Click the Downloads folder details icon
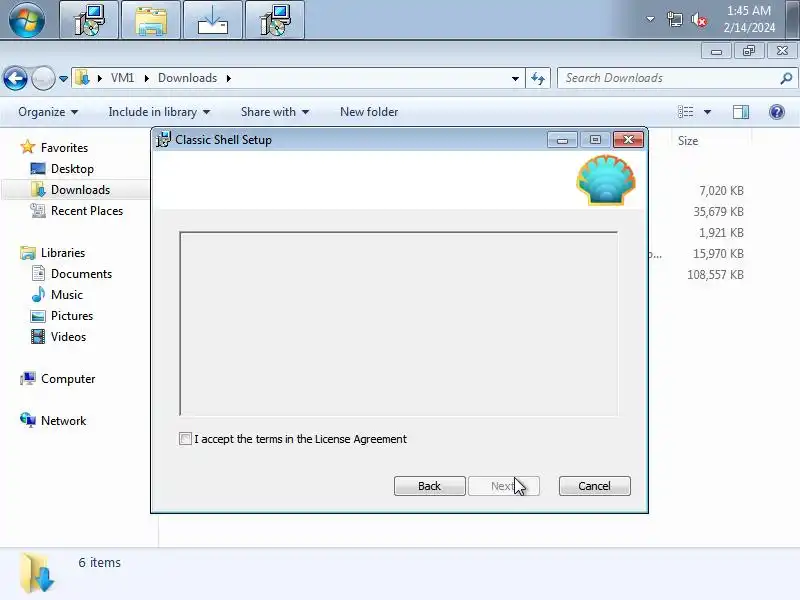800x600 pixels. [37, 573]
